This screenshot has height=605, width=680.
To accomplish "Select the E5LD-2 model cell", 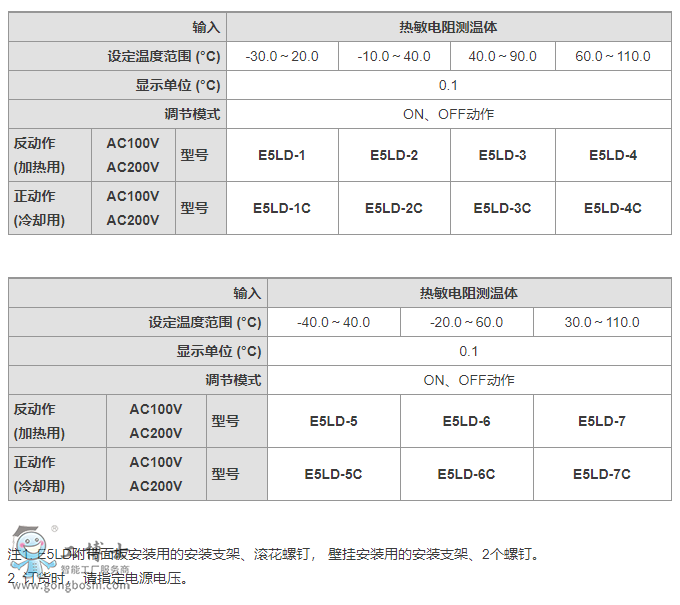I will tap(394, 155).
